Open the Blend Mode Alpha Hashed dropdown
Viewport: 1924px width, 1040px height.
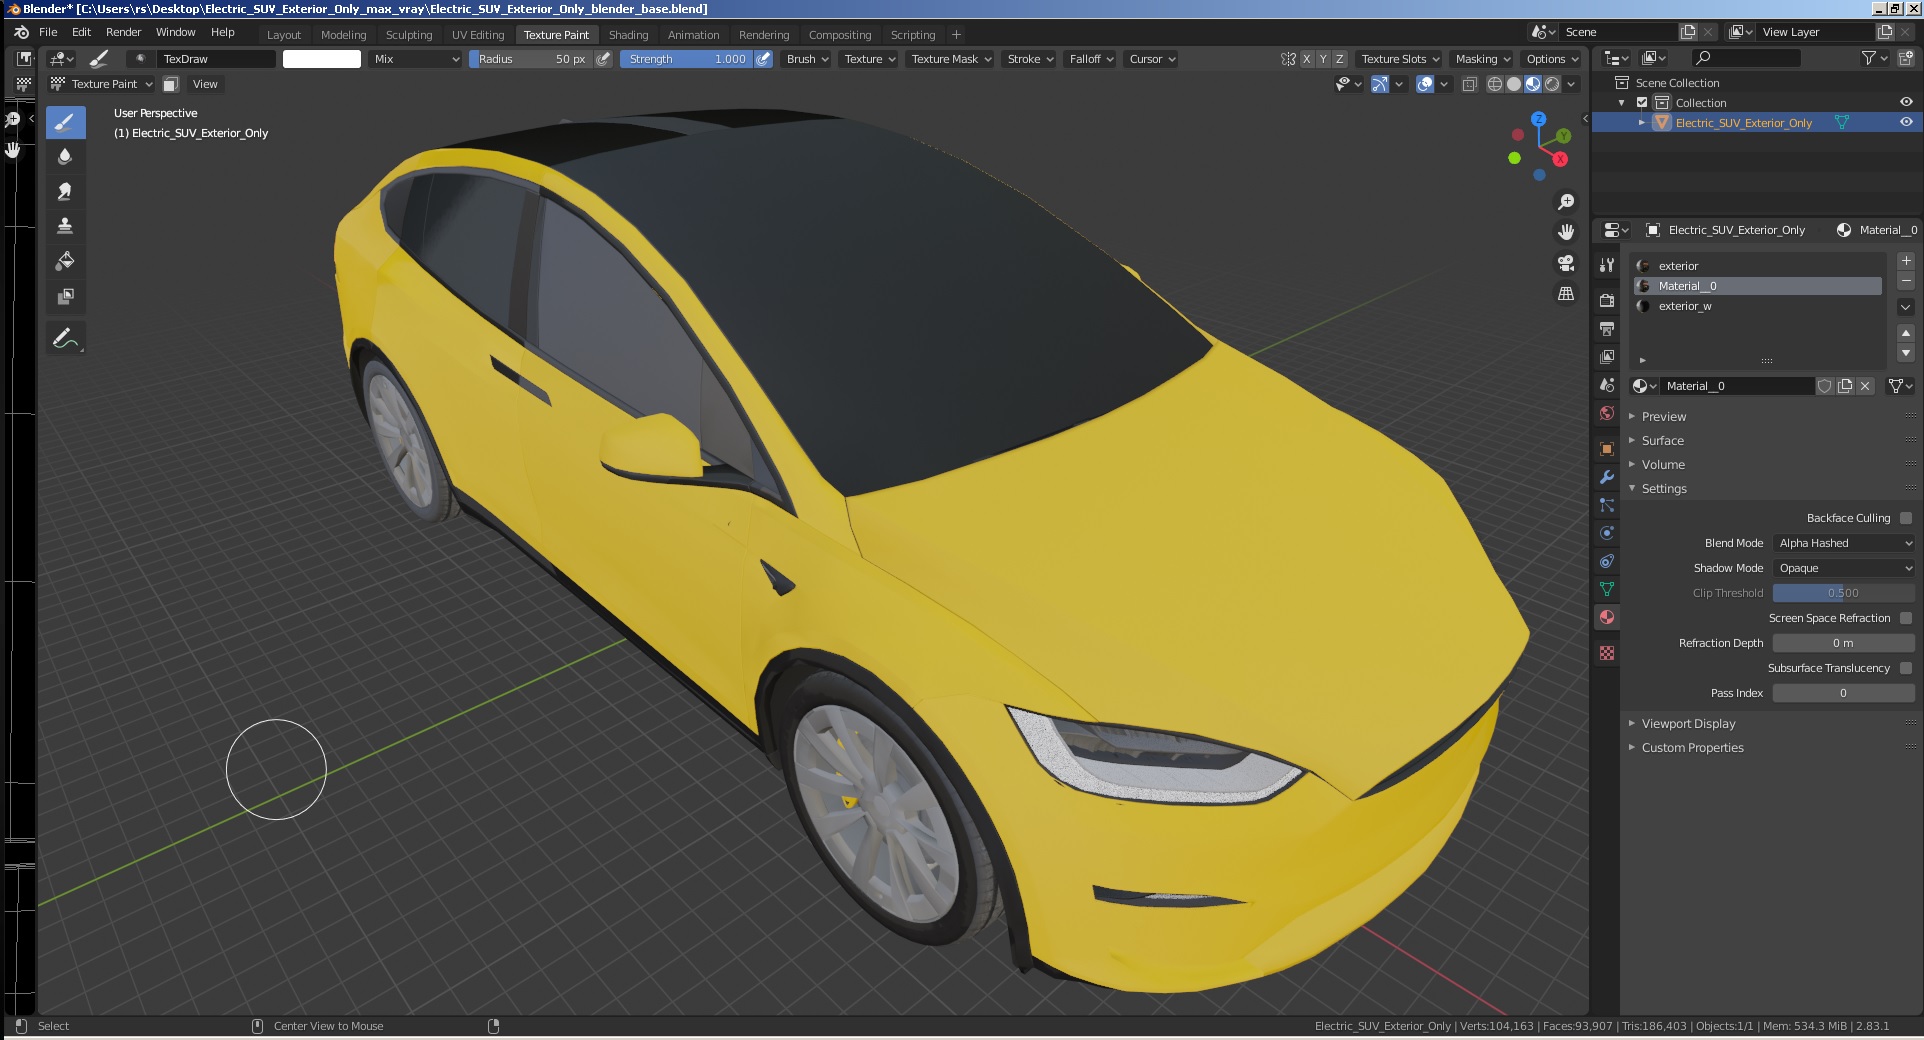(x=1844, y=543)
